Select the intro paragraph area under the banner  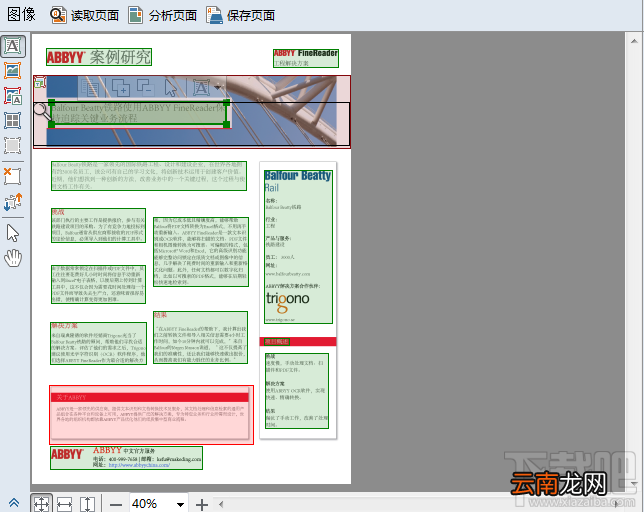[x=149, y=176]
